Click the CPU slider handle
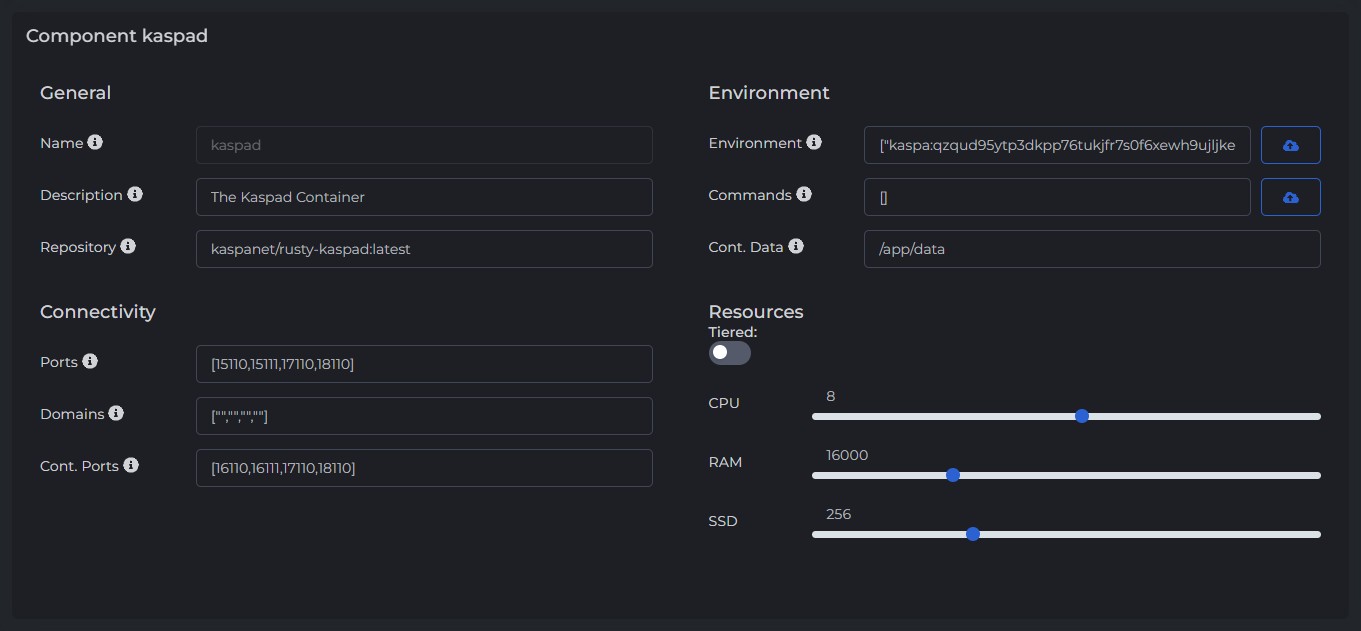 coord(1081,416)
